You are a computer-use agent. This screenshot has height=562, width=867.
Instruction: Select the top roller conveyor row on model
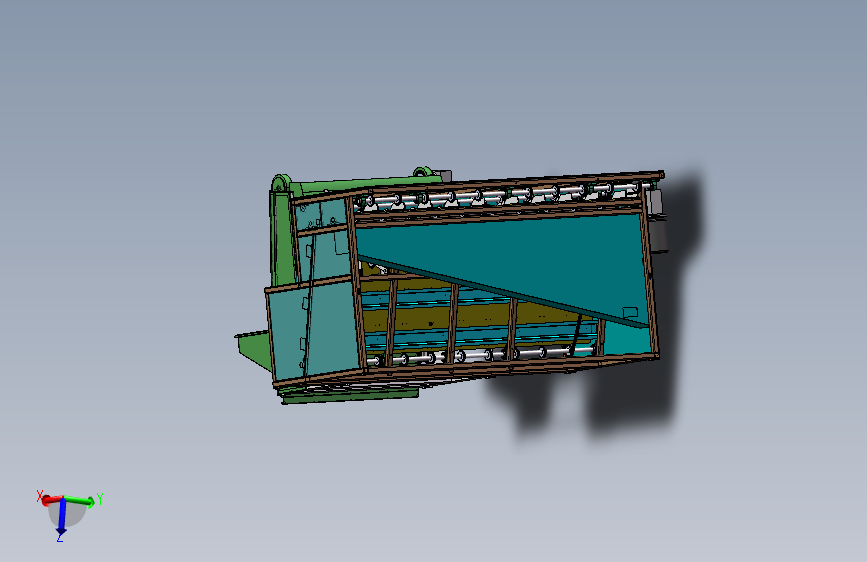point(503,196)
